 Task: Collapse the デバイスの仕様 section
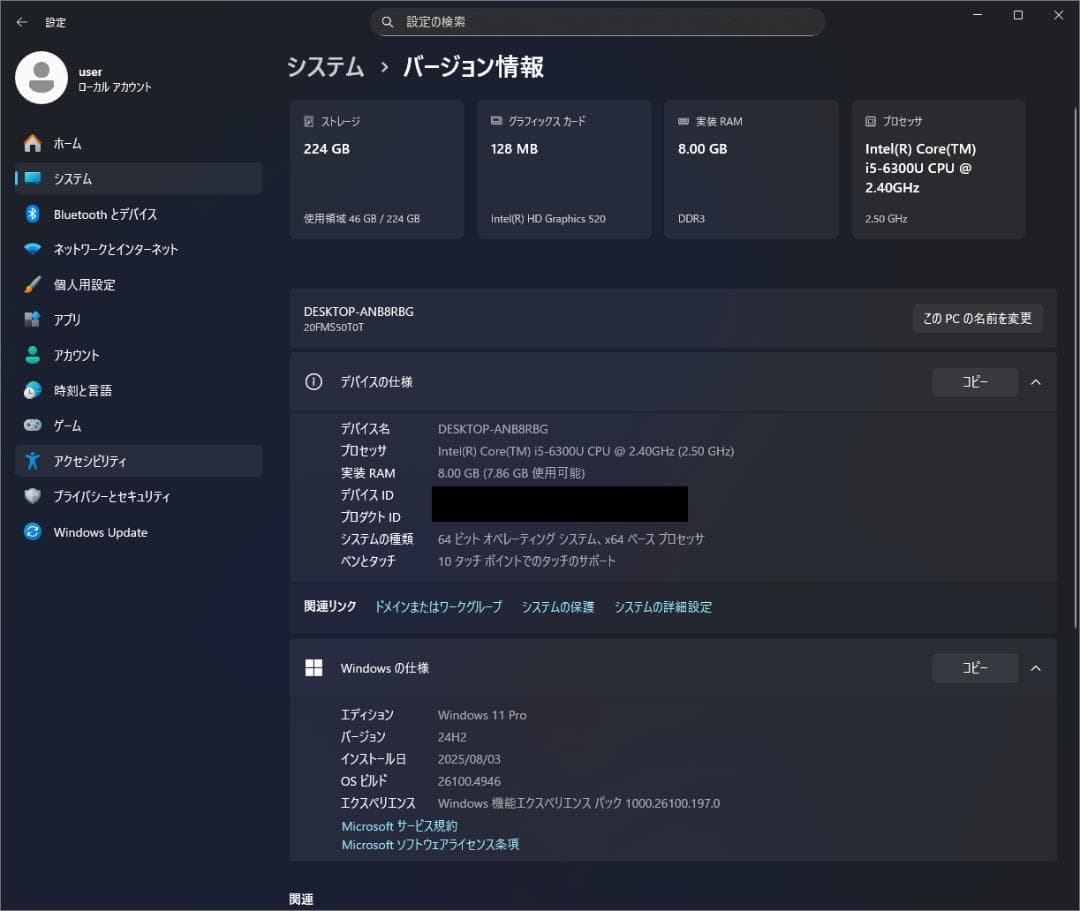pyautogui.click(x=1036, y=381)
